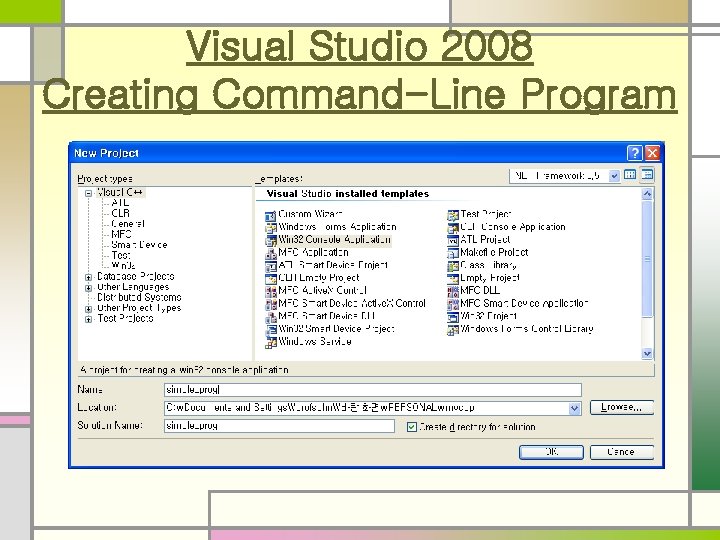Screen dimensions: 720x540
Task: Collapse the Visual C++ tree node
Action: click(x=89, y=193)
